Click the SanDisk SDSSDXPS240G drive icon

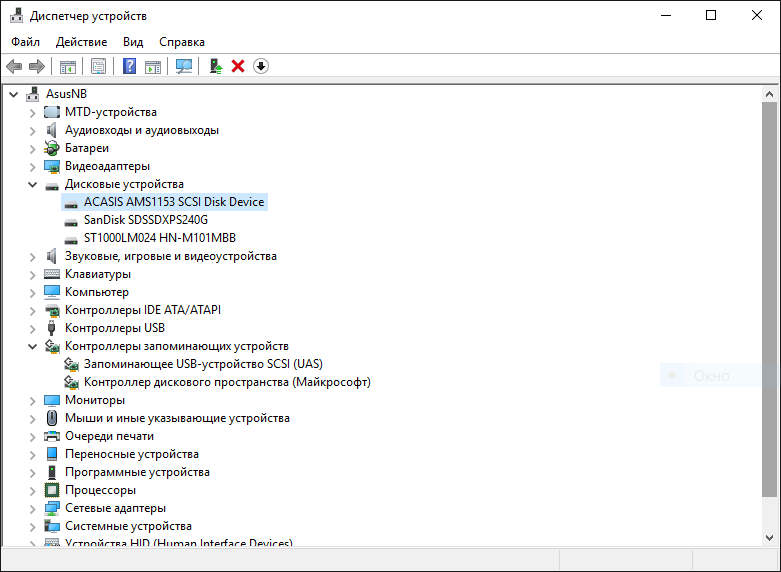pyautogui.click(x=71, y=222)
